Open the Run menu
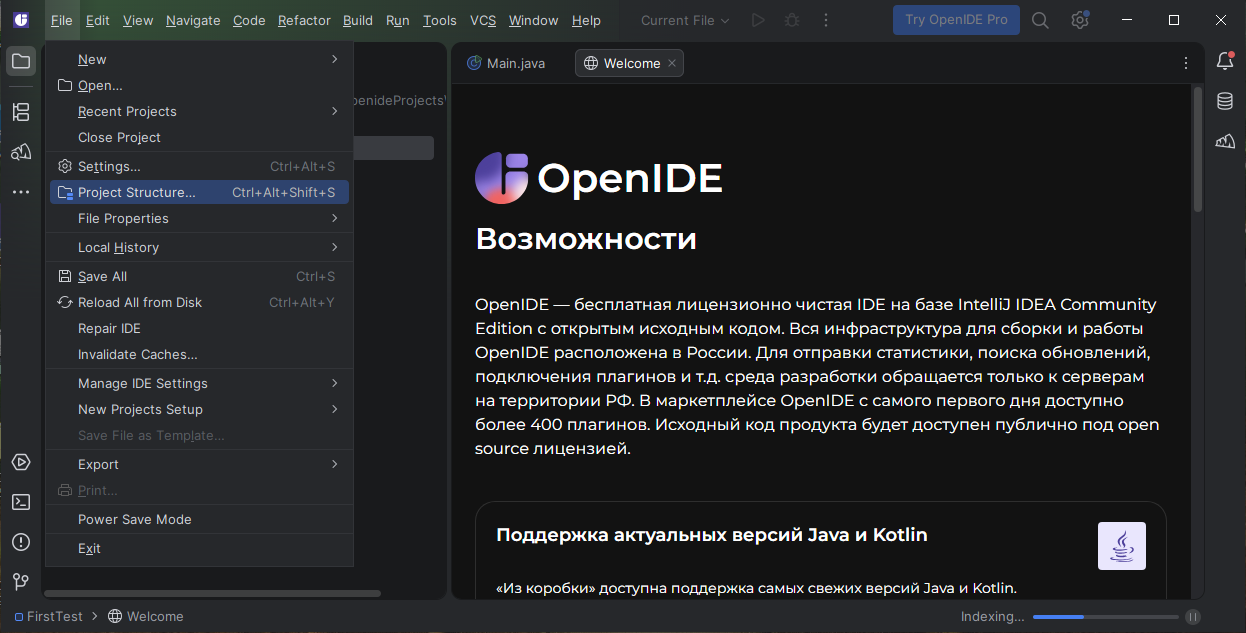This screenshot has width=1246, height=633. [x=398, y=20]
